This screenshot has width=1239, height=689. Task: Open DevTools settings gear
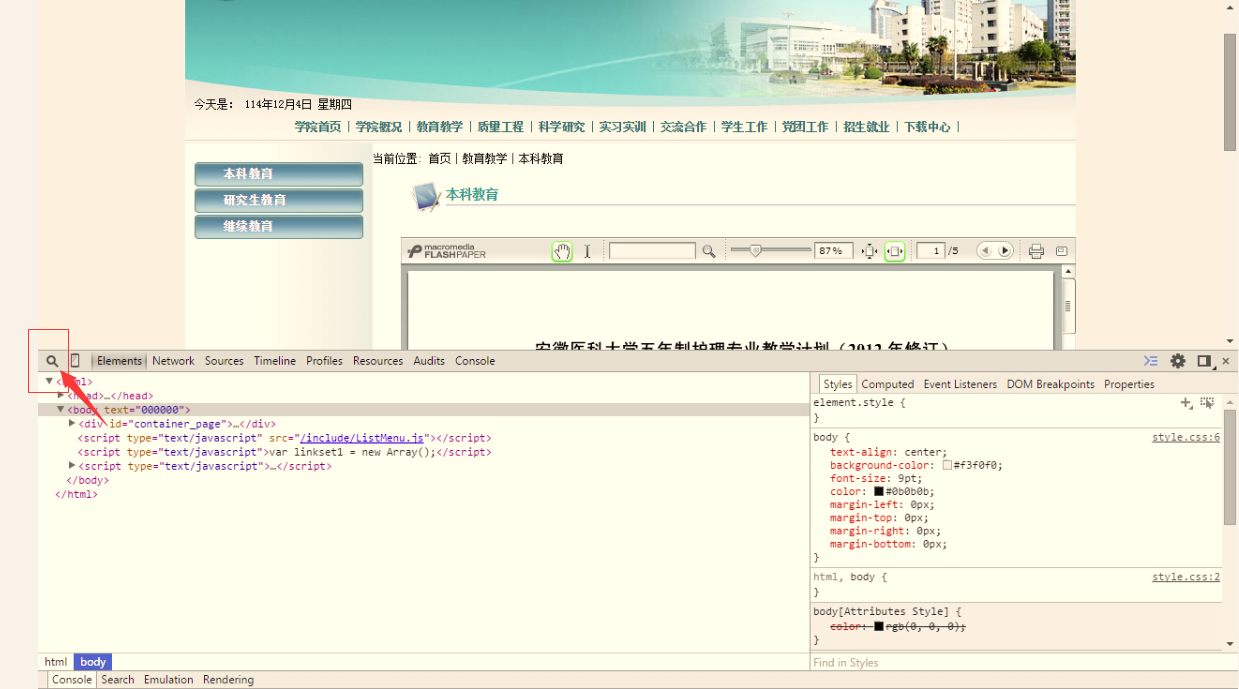coord(1178,361)
